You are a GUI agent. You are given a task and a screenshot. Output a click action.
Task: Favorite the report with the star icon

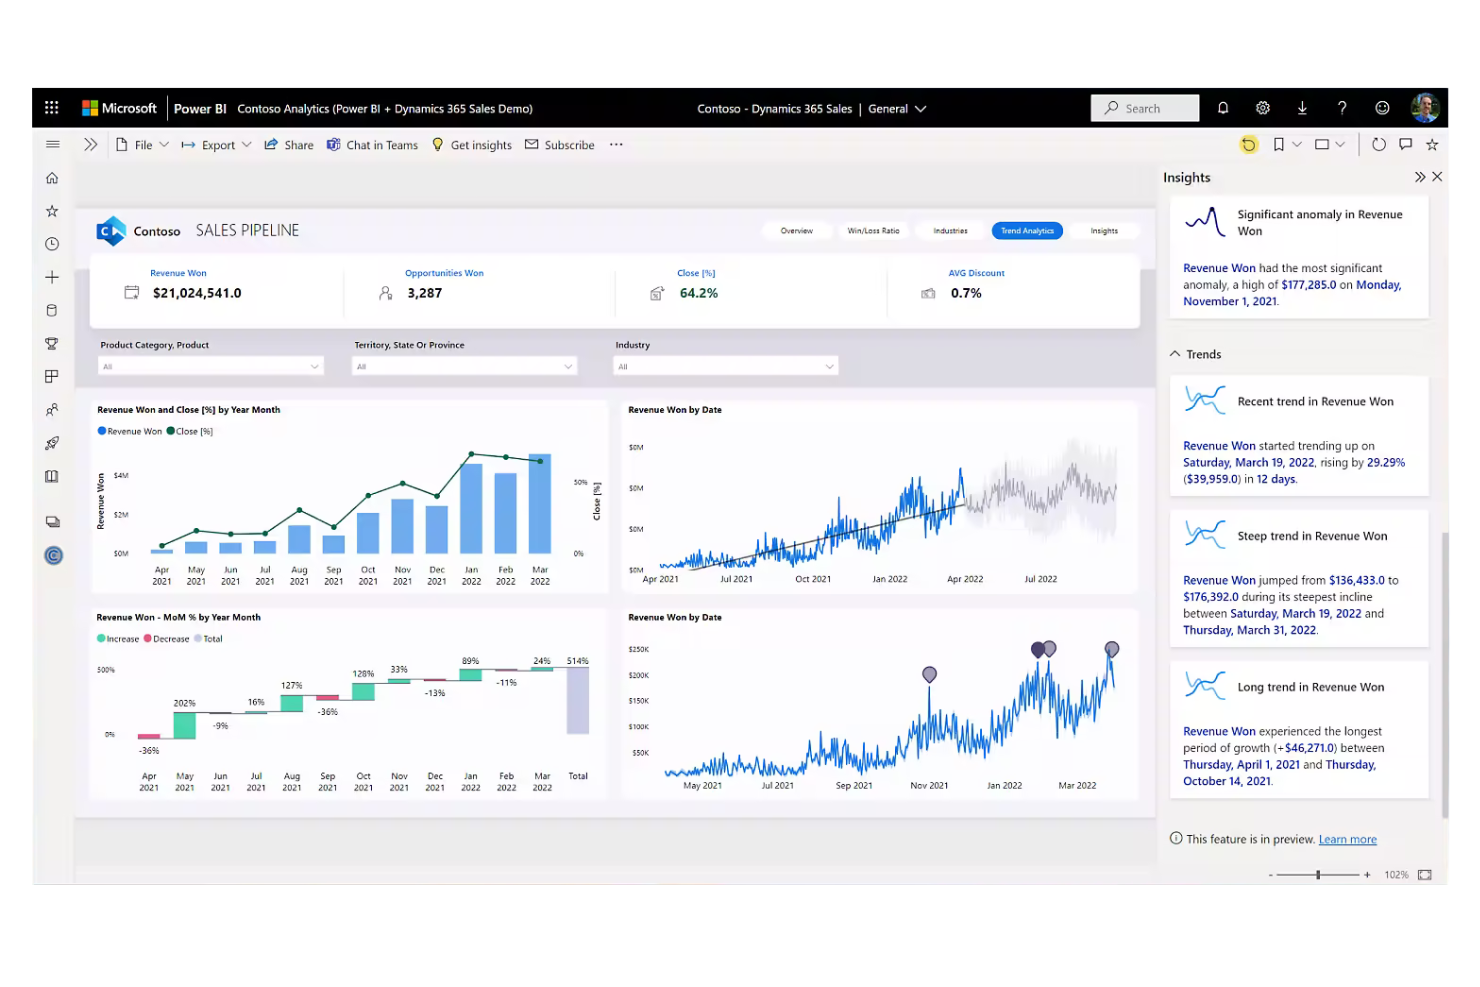1432,144
